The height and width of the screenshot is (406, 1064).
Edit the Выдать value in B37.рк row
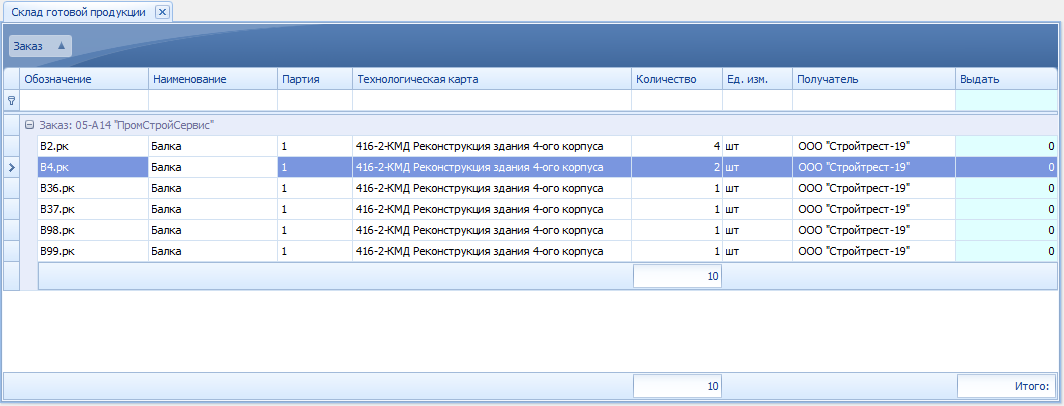1006,209
